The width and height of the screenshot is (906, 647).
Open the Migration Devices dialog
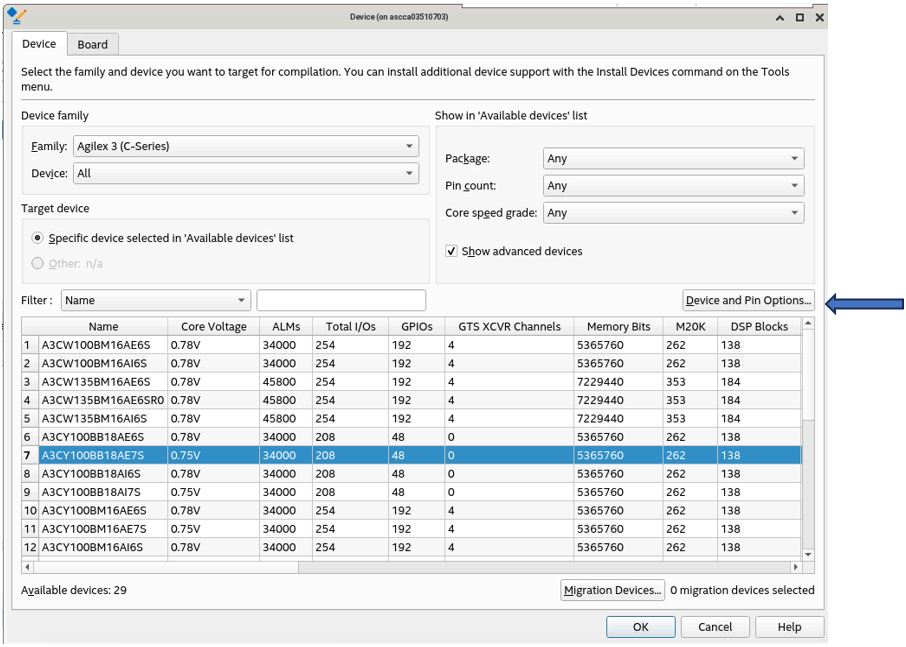612,590
